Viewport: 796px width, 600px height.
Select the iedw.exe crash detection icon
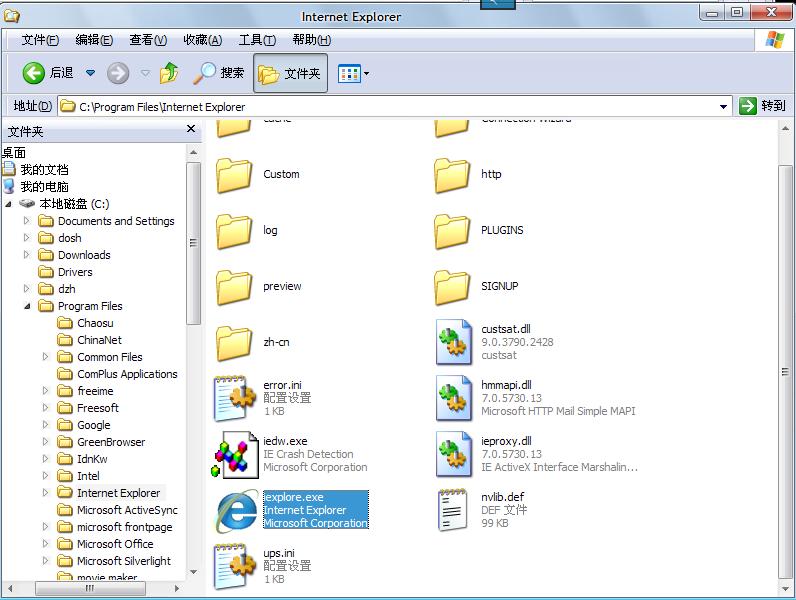point(235,454)
